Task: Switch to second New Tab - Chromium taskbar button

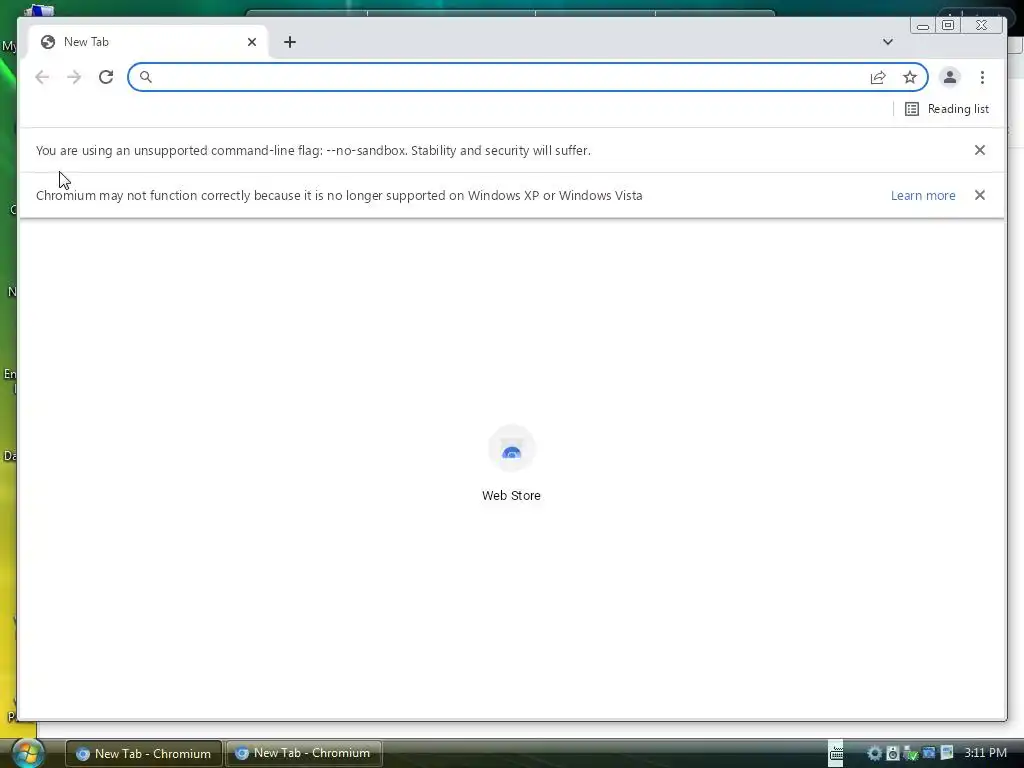Action: pyautogui.click(x=304, y=754)
